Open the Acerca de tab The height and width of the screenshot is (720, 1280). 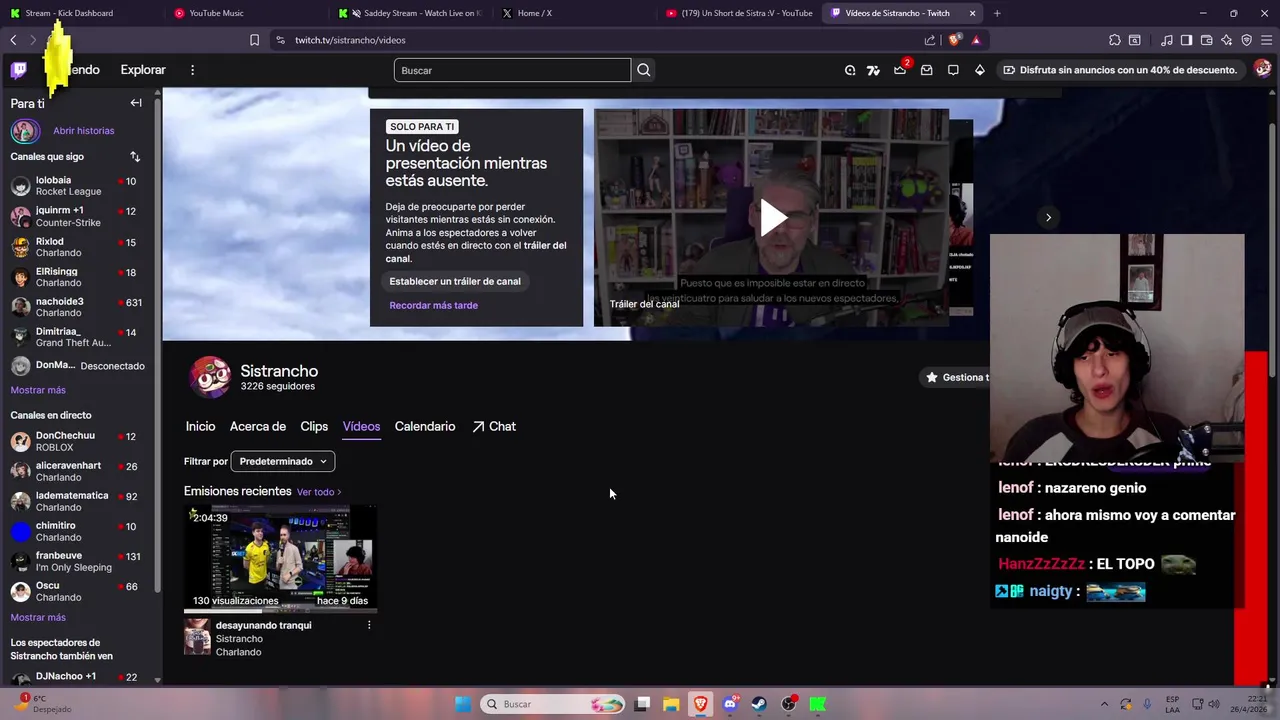[258, 426]
